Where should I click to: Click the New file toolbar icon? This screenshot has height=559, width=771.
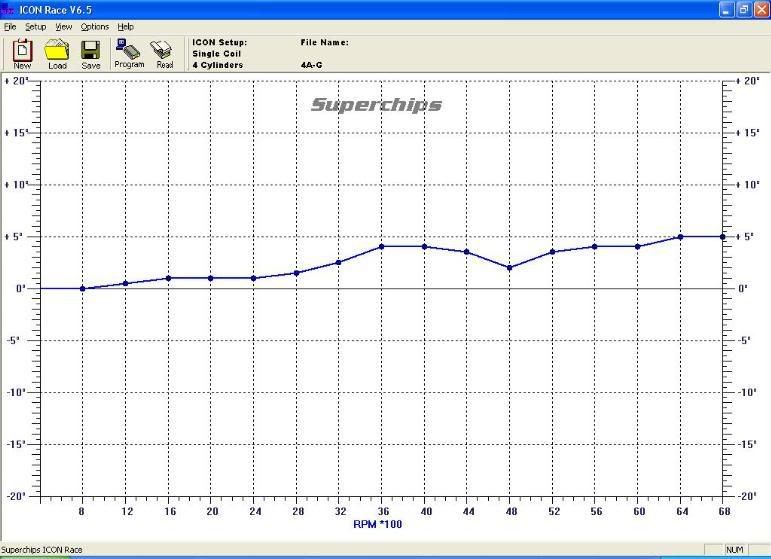tap(22, 54)
